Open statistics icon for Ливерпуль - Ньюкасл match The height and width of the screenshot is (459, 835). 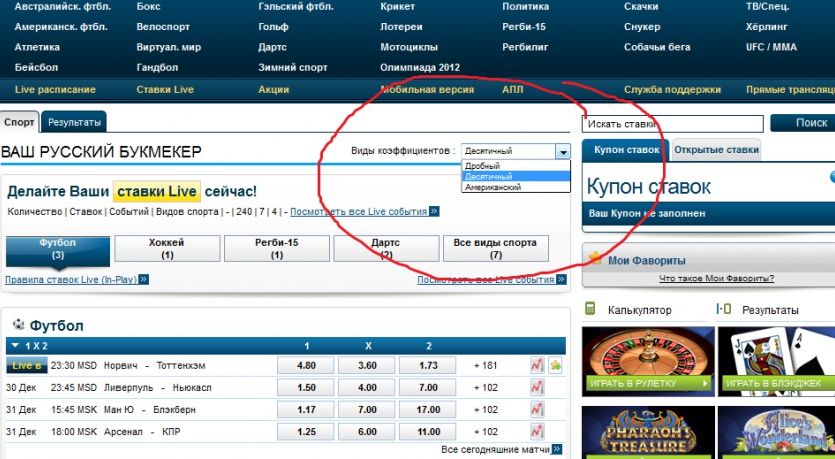[537, 388]
